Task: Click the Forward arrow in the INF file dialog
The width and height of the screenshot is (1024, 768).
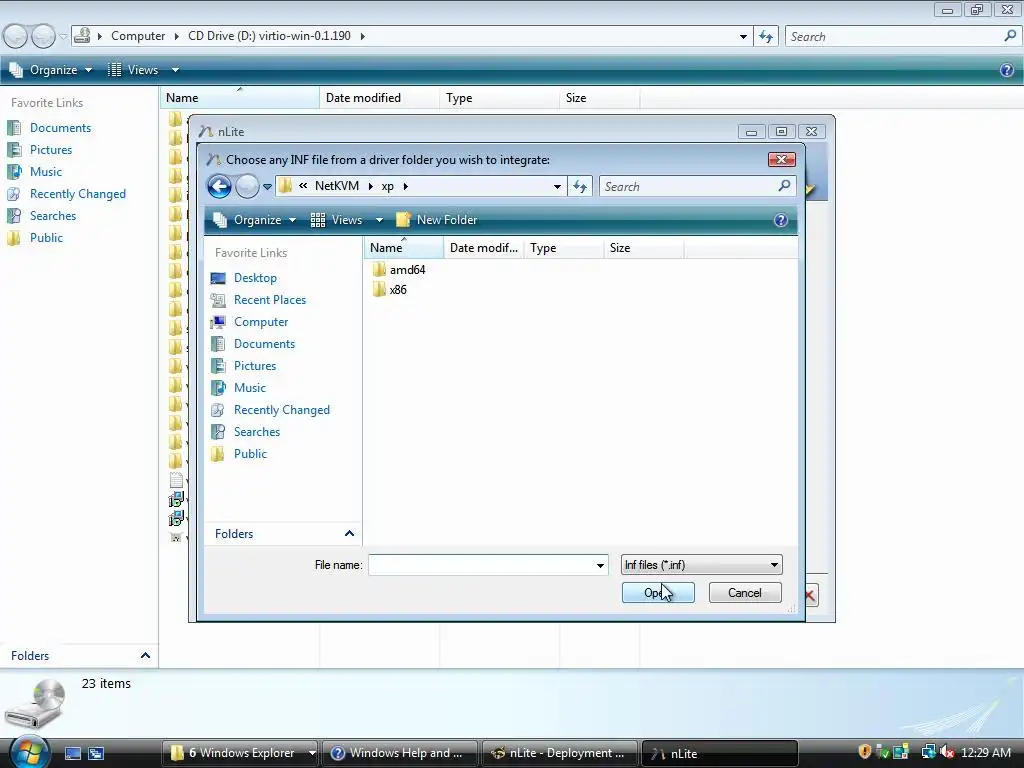Action: click(247, 187)
